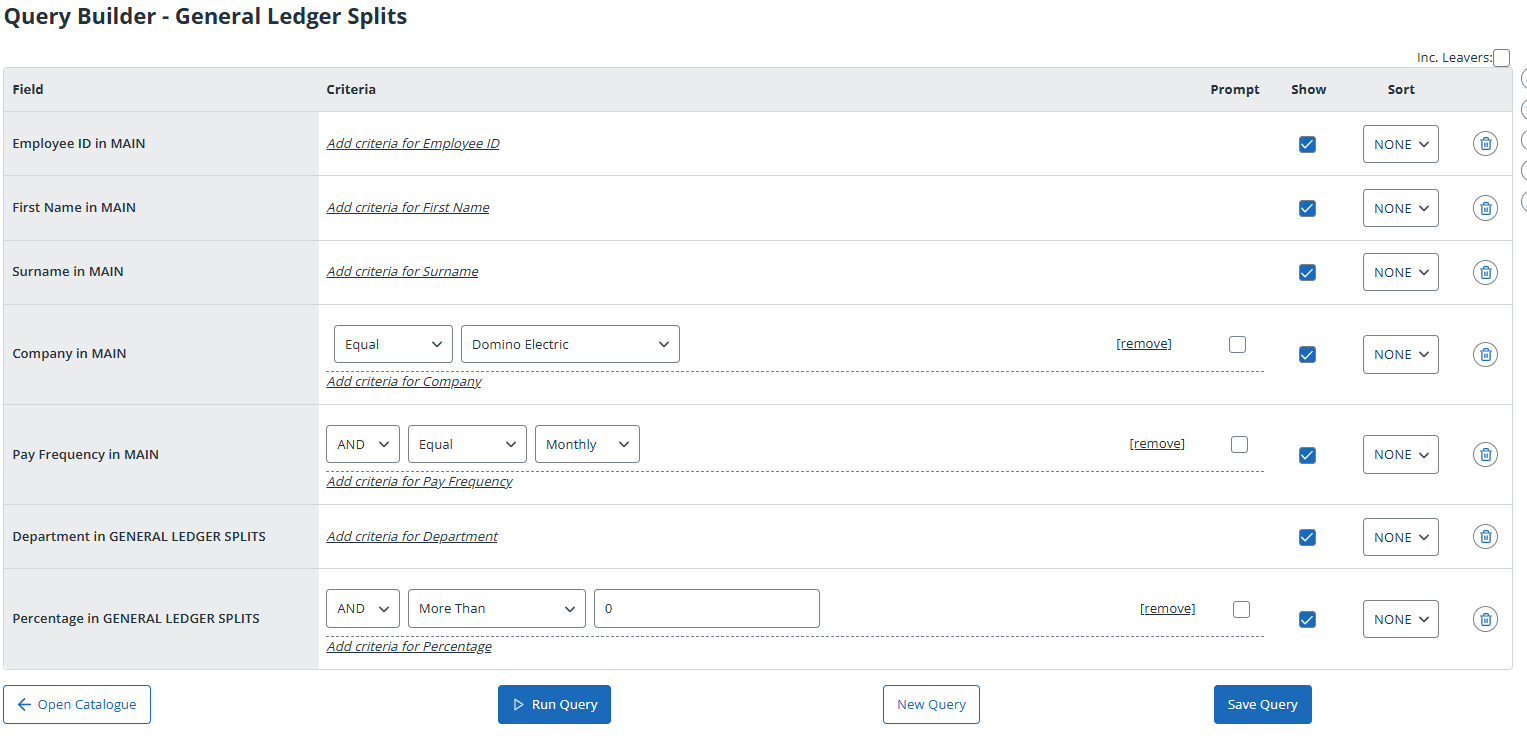This screenshot has height=747, width=1527.
Task: Uncheck Show for Company
Action: (x=1307, y=354)
